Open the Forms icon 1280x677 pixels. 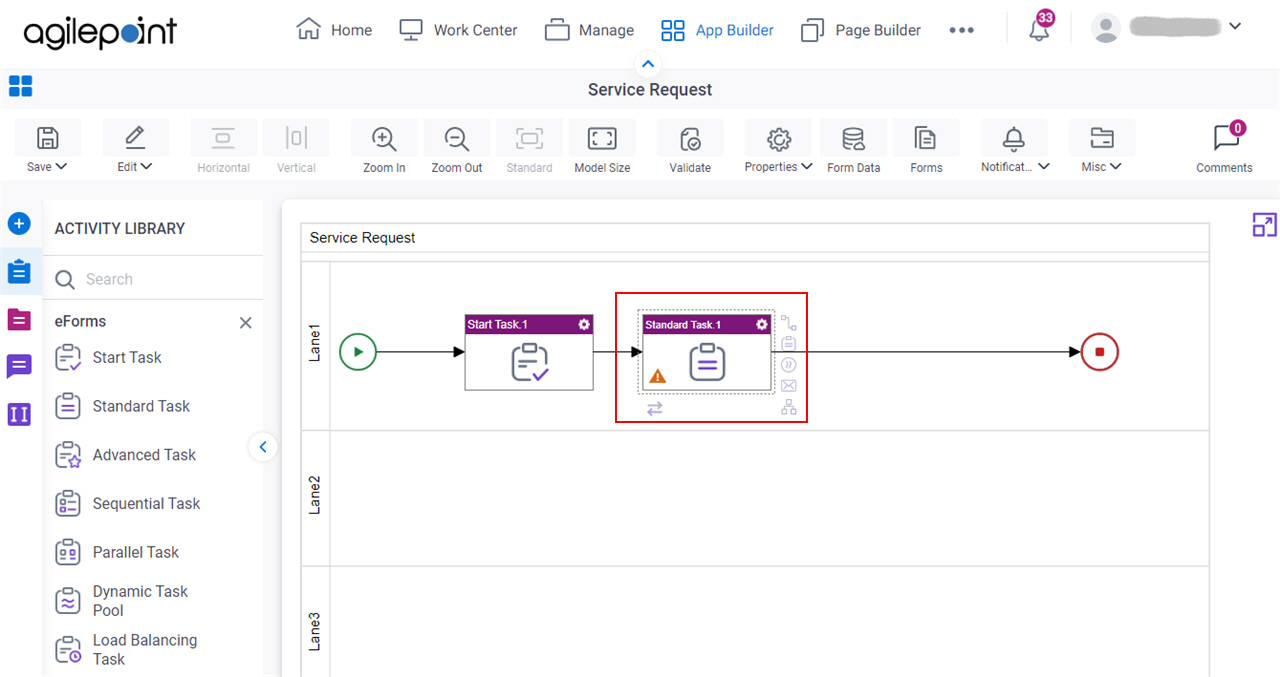[926, 138]
